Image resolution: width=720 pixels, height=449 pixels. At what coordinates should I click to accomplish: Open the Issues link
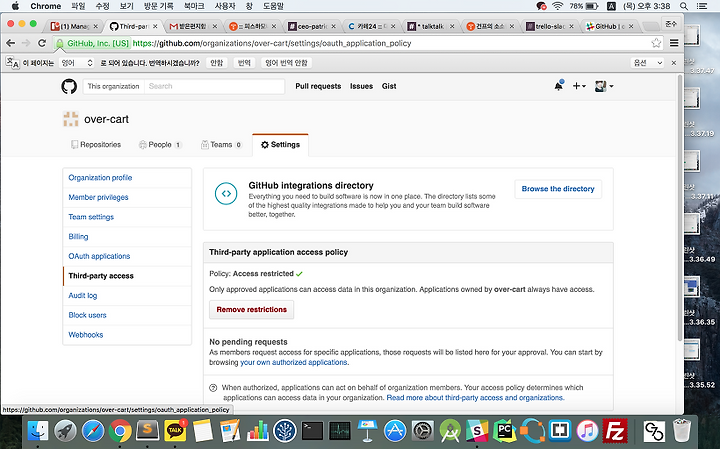361,86
